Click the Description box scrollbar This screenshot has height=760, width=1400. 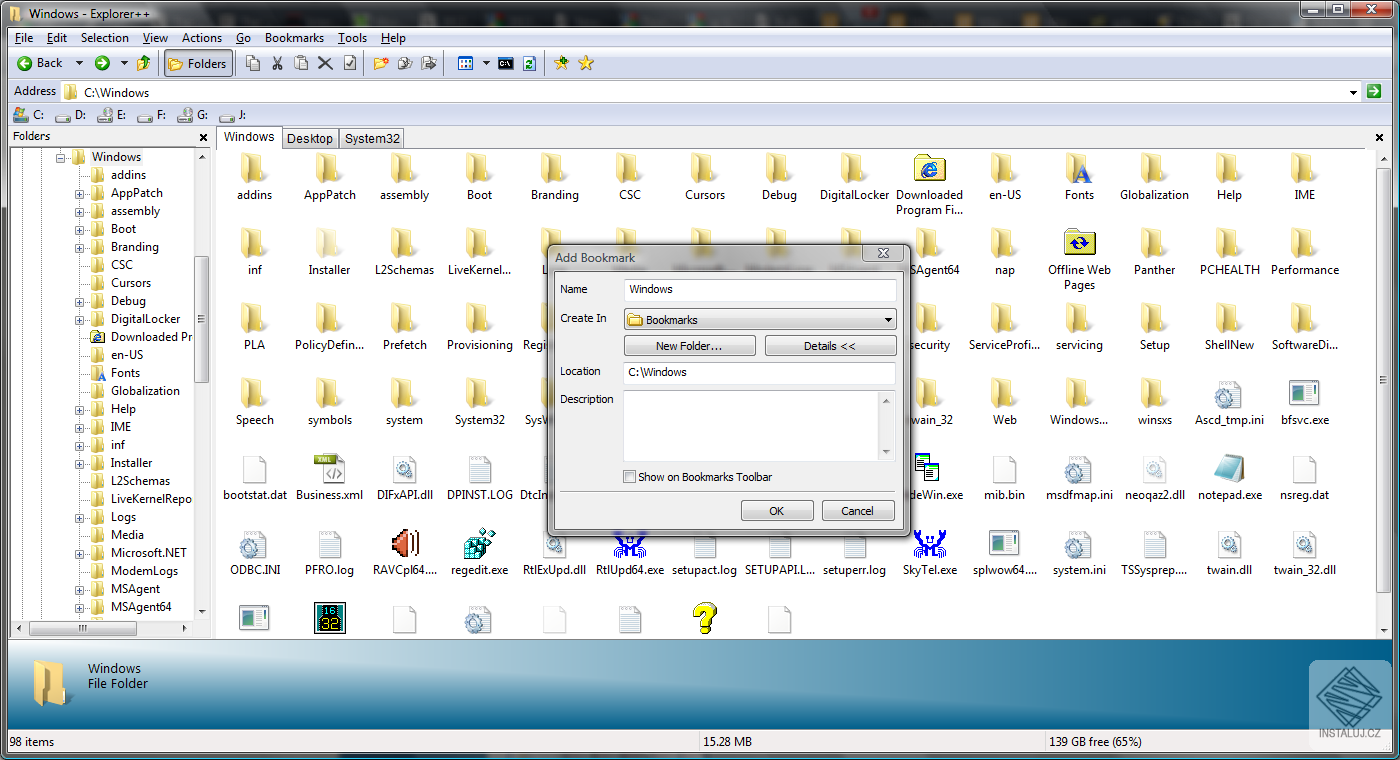pos(886,426)
